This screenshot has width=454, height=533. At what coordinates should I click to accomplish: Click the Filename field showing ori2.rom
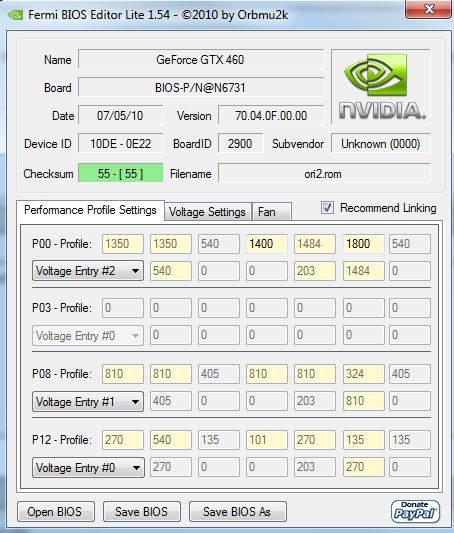click(324, 173)
